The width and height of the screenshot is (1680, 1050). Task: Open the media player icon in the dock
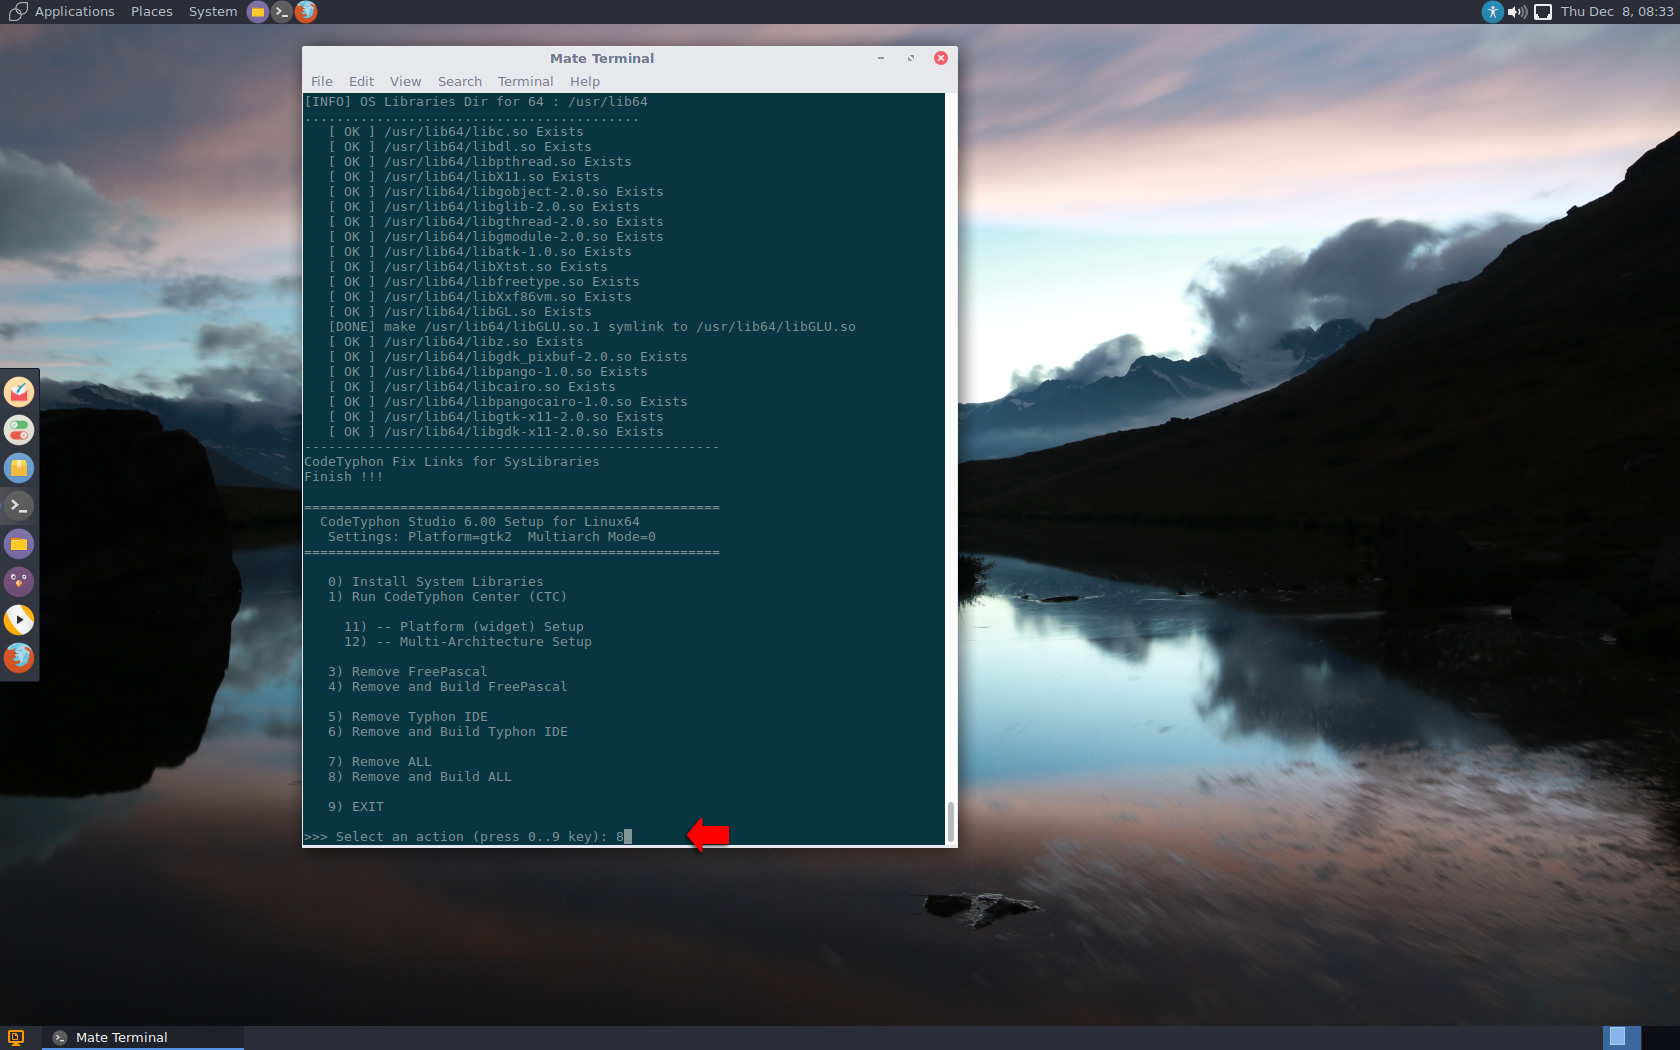[19, 620]
